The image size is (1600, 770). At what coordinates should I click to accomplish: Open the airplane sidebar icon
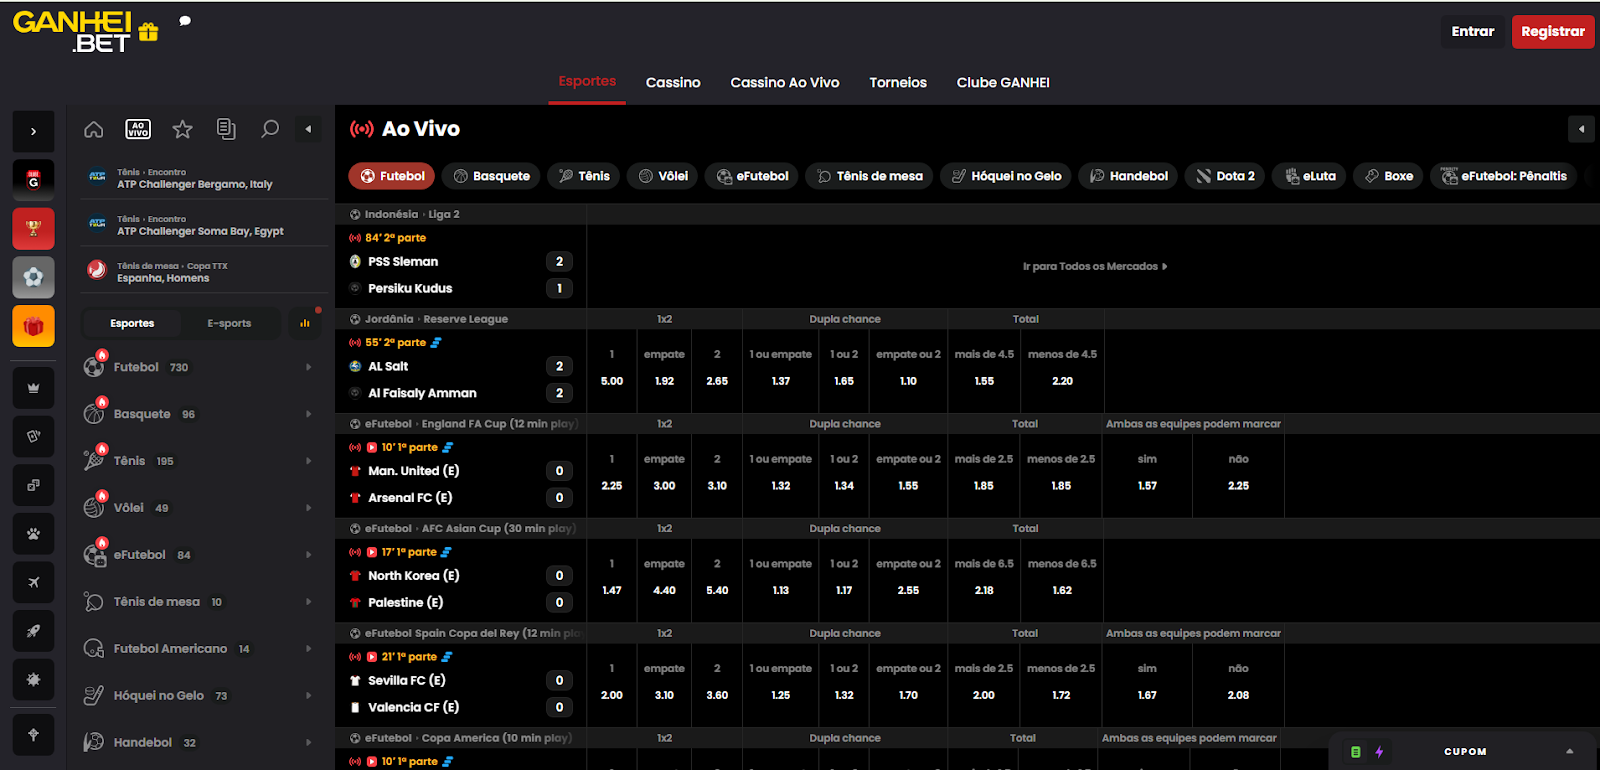(33, 582)
